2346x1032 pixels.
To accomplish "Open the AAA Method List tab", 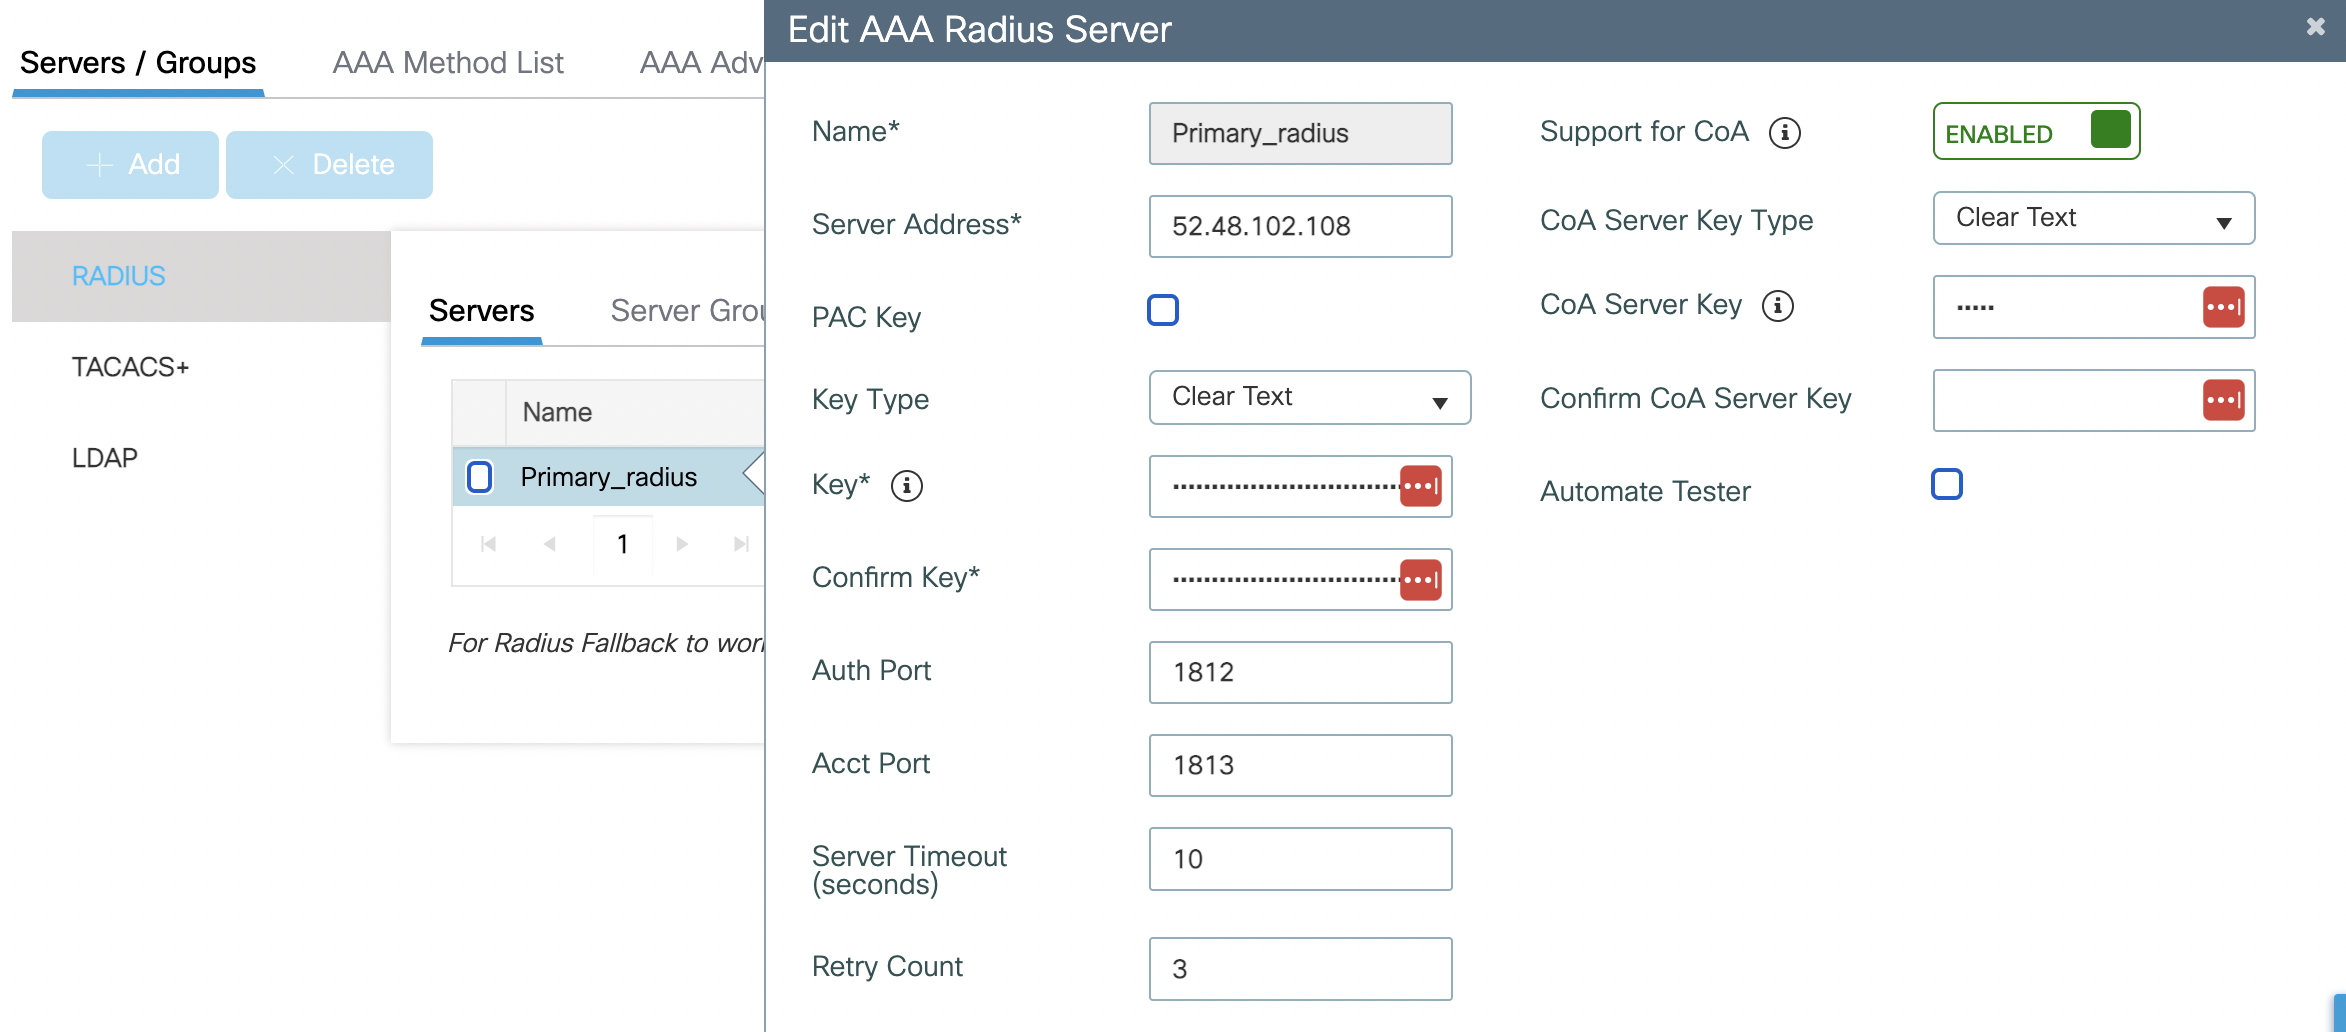I will click(448, 63).
